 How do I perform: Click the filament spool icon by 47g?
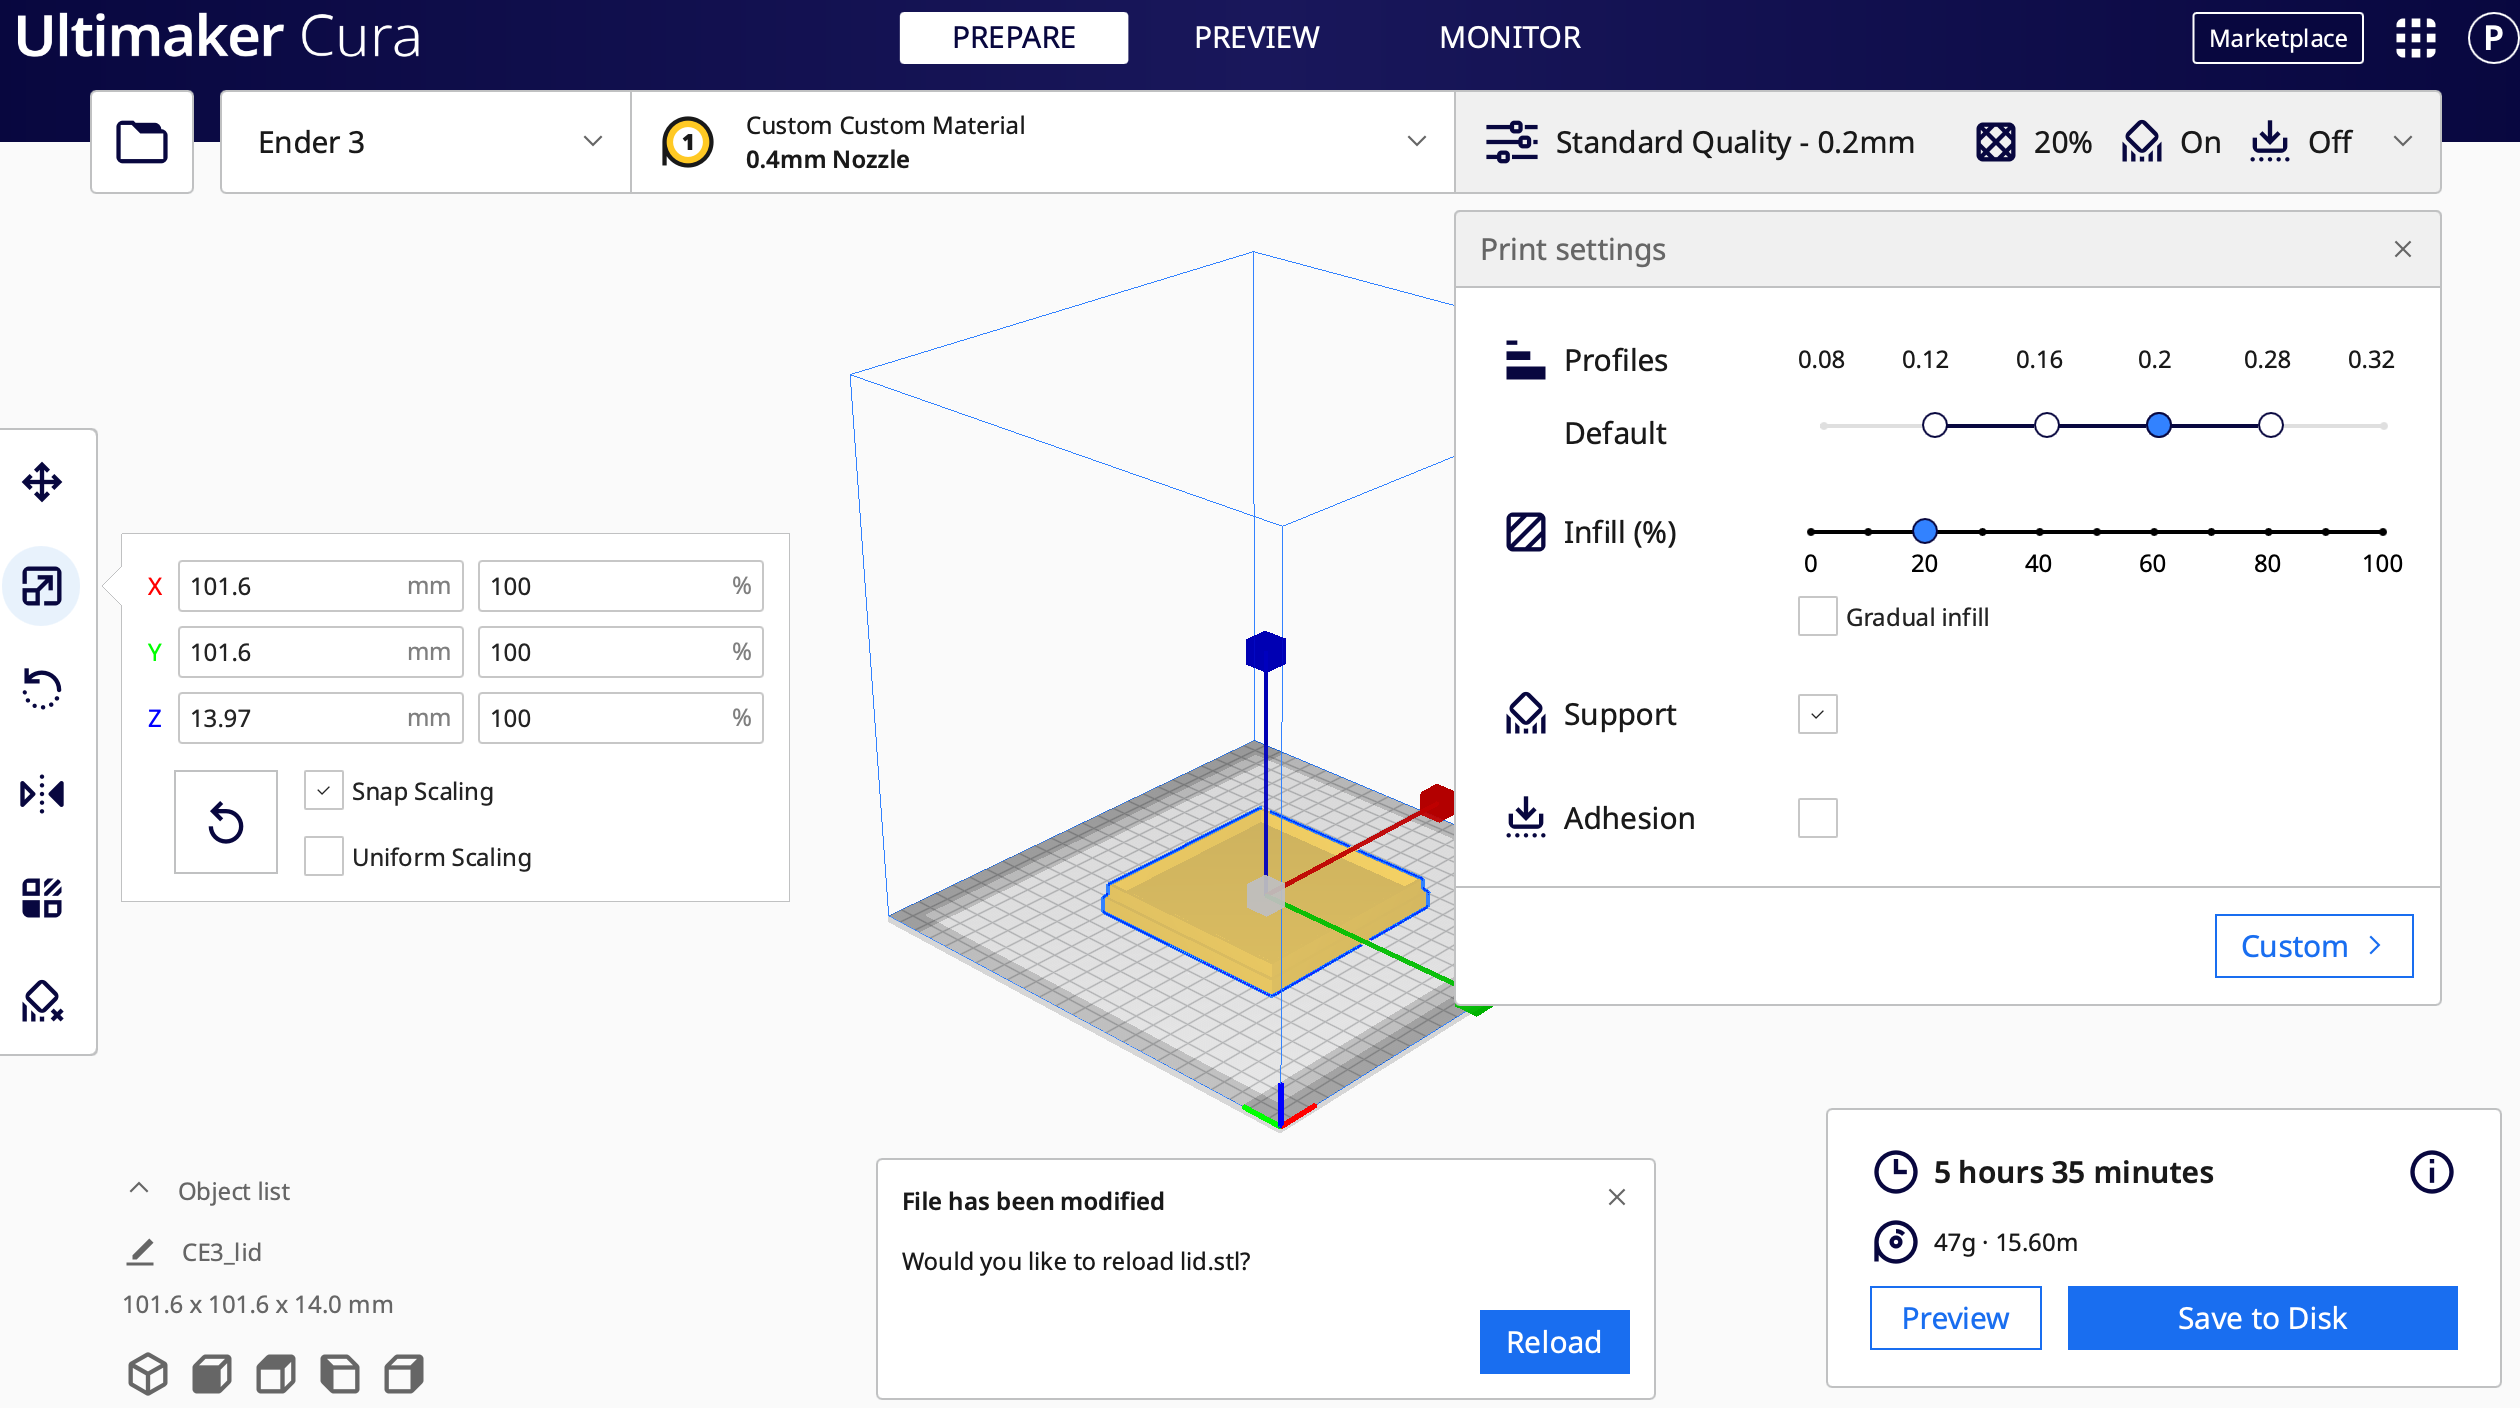[x=1895, y=1242]
